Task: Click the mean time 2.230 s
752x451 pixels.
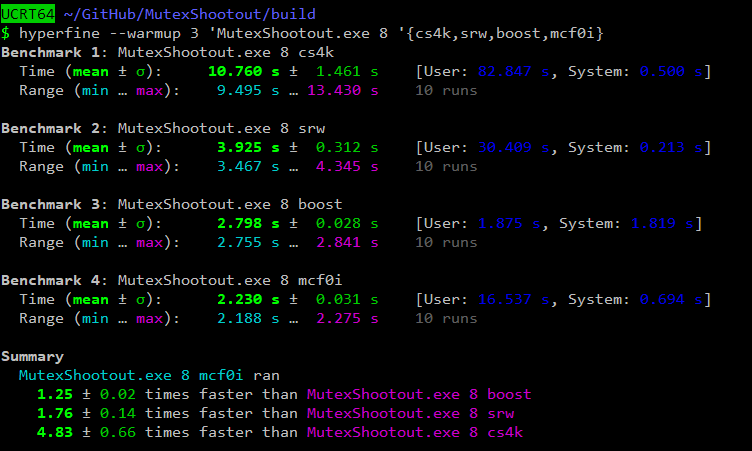Action: click(248, 299)
